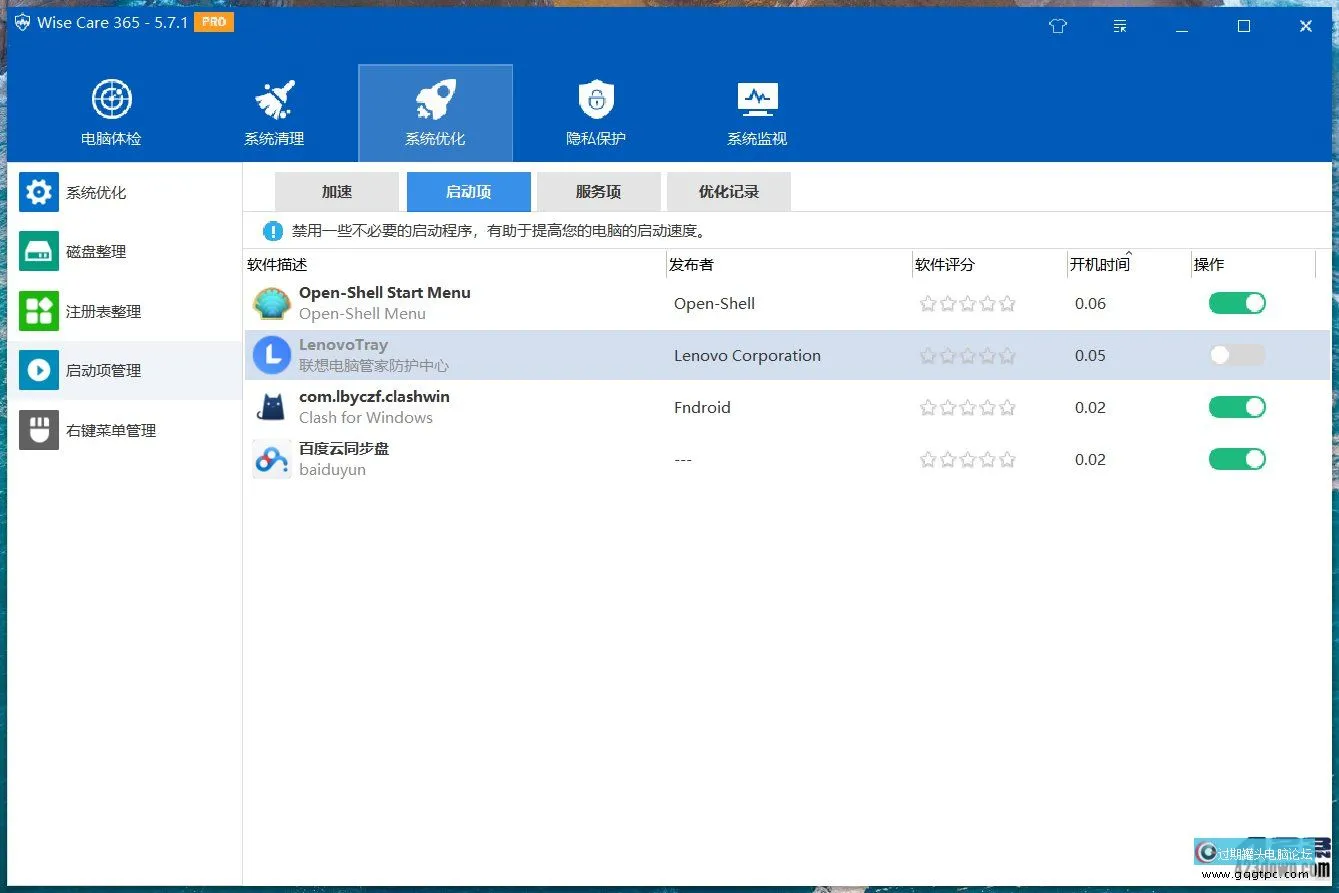Open the feedback icon in the title bar
The image size is (1339, 893).
point(1120,26)
